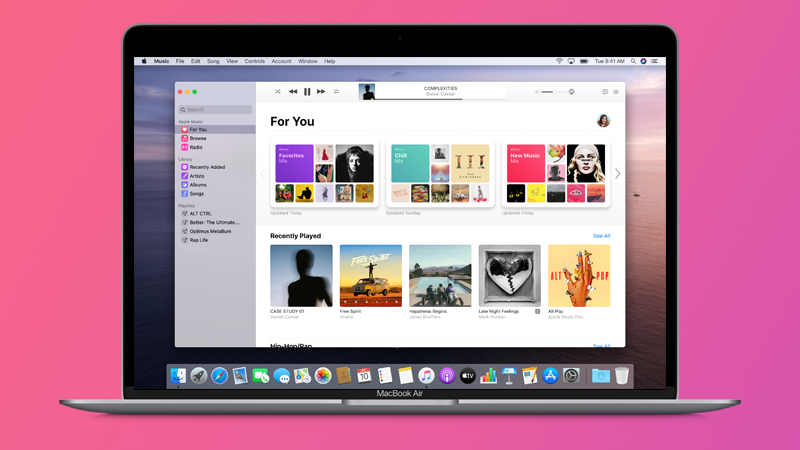Open System Preferences in the Dock
This screenshot has height=450, width=800.
pos(571,376)
